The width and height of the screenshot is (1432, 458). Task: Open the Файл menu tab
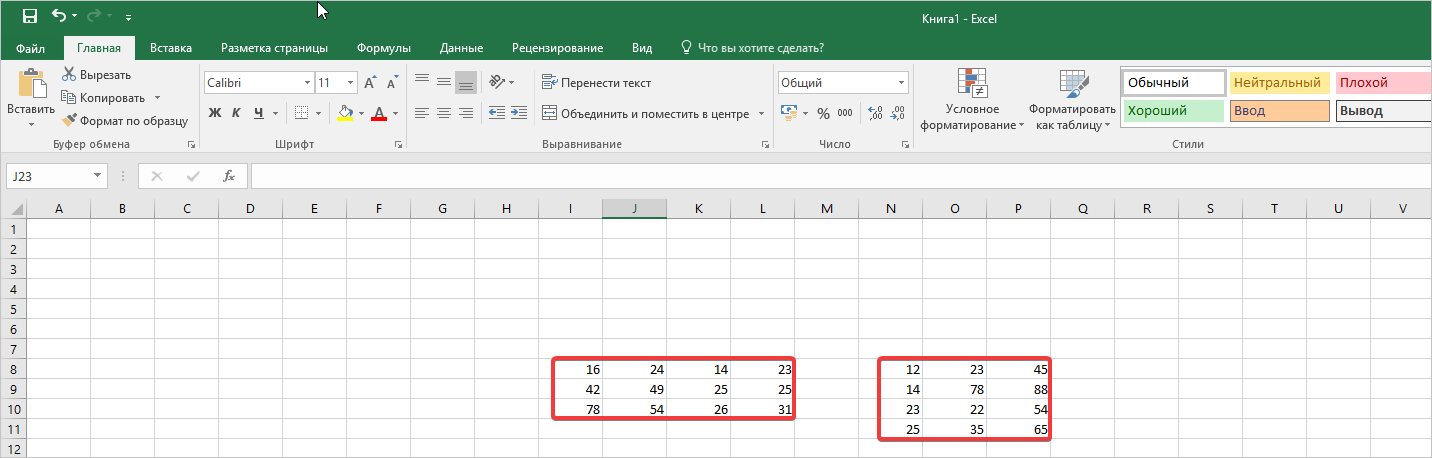point(30,48)
